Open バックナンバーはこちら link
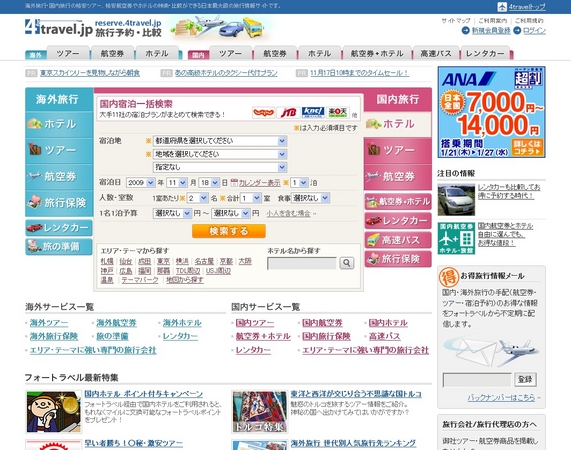 point(501,398)
